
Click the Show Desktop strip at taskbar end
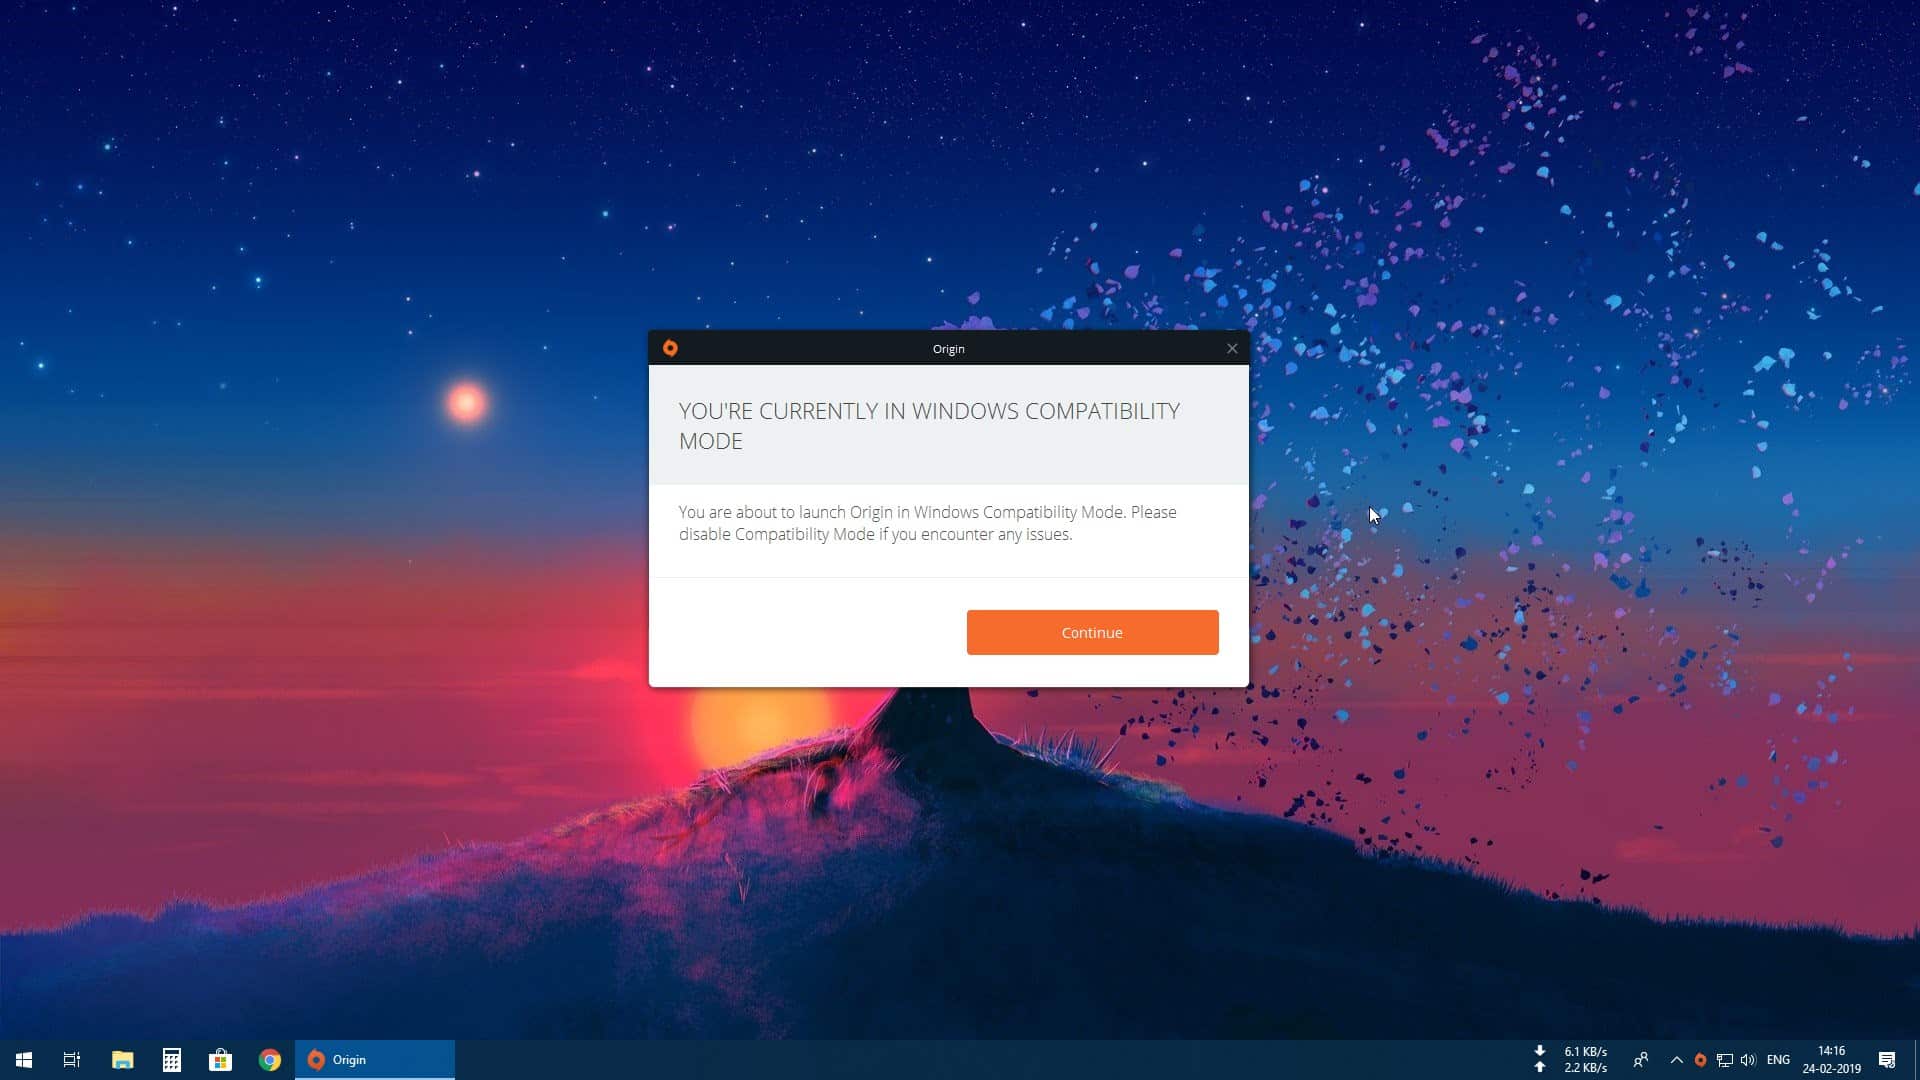click(x=1916, y=1060)
